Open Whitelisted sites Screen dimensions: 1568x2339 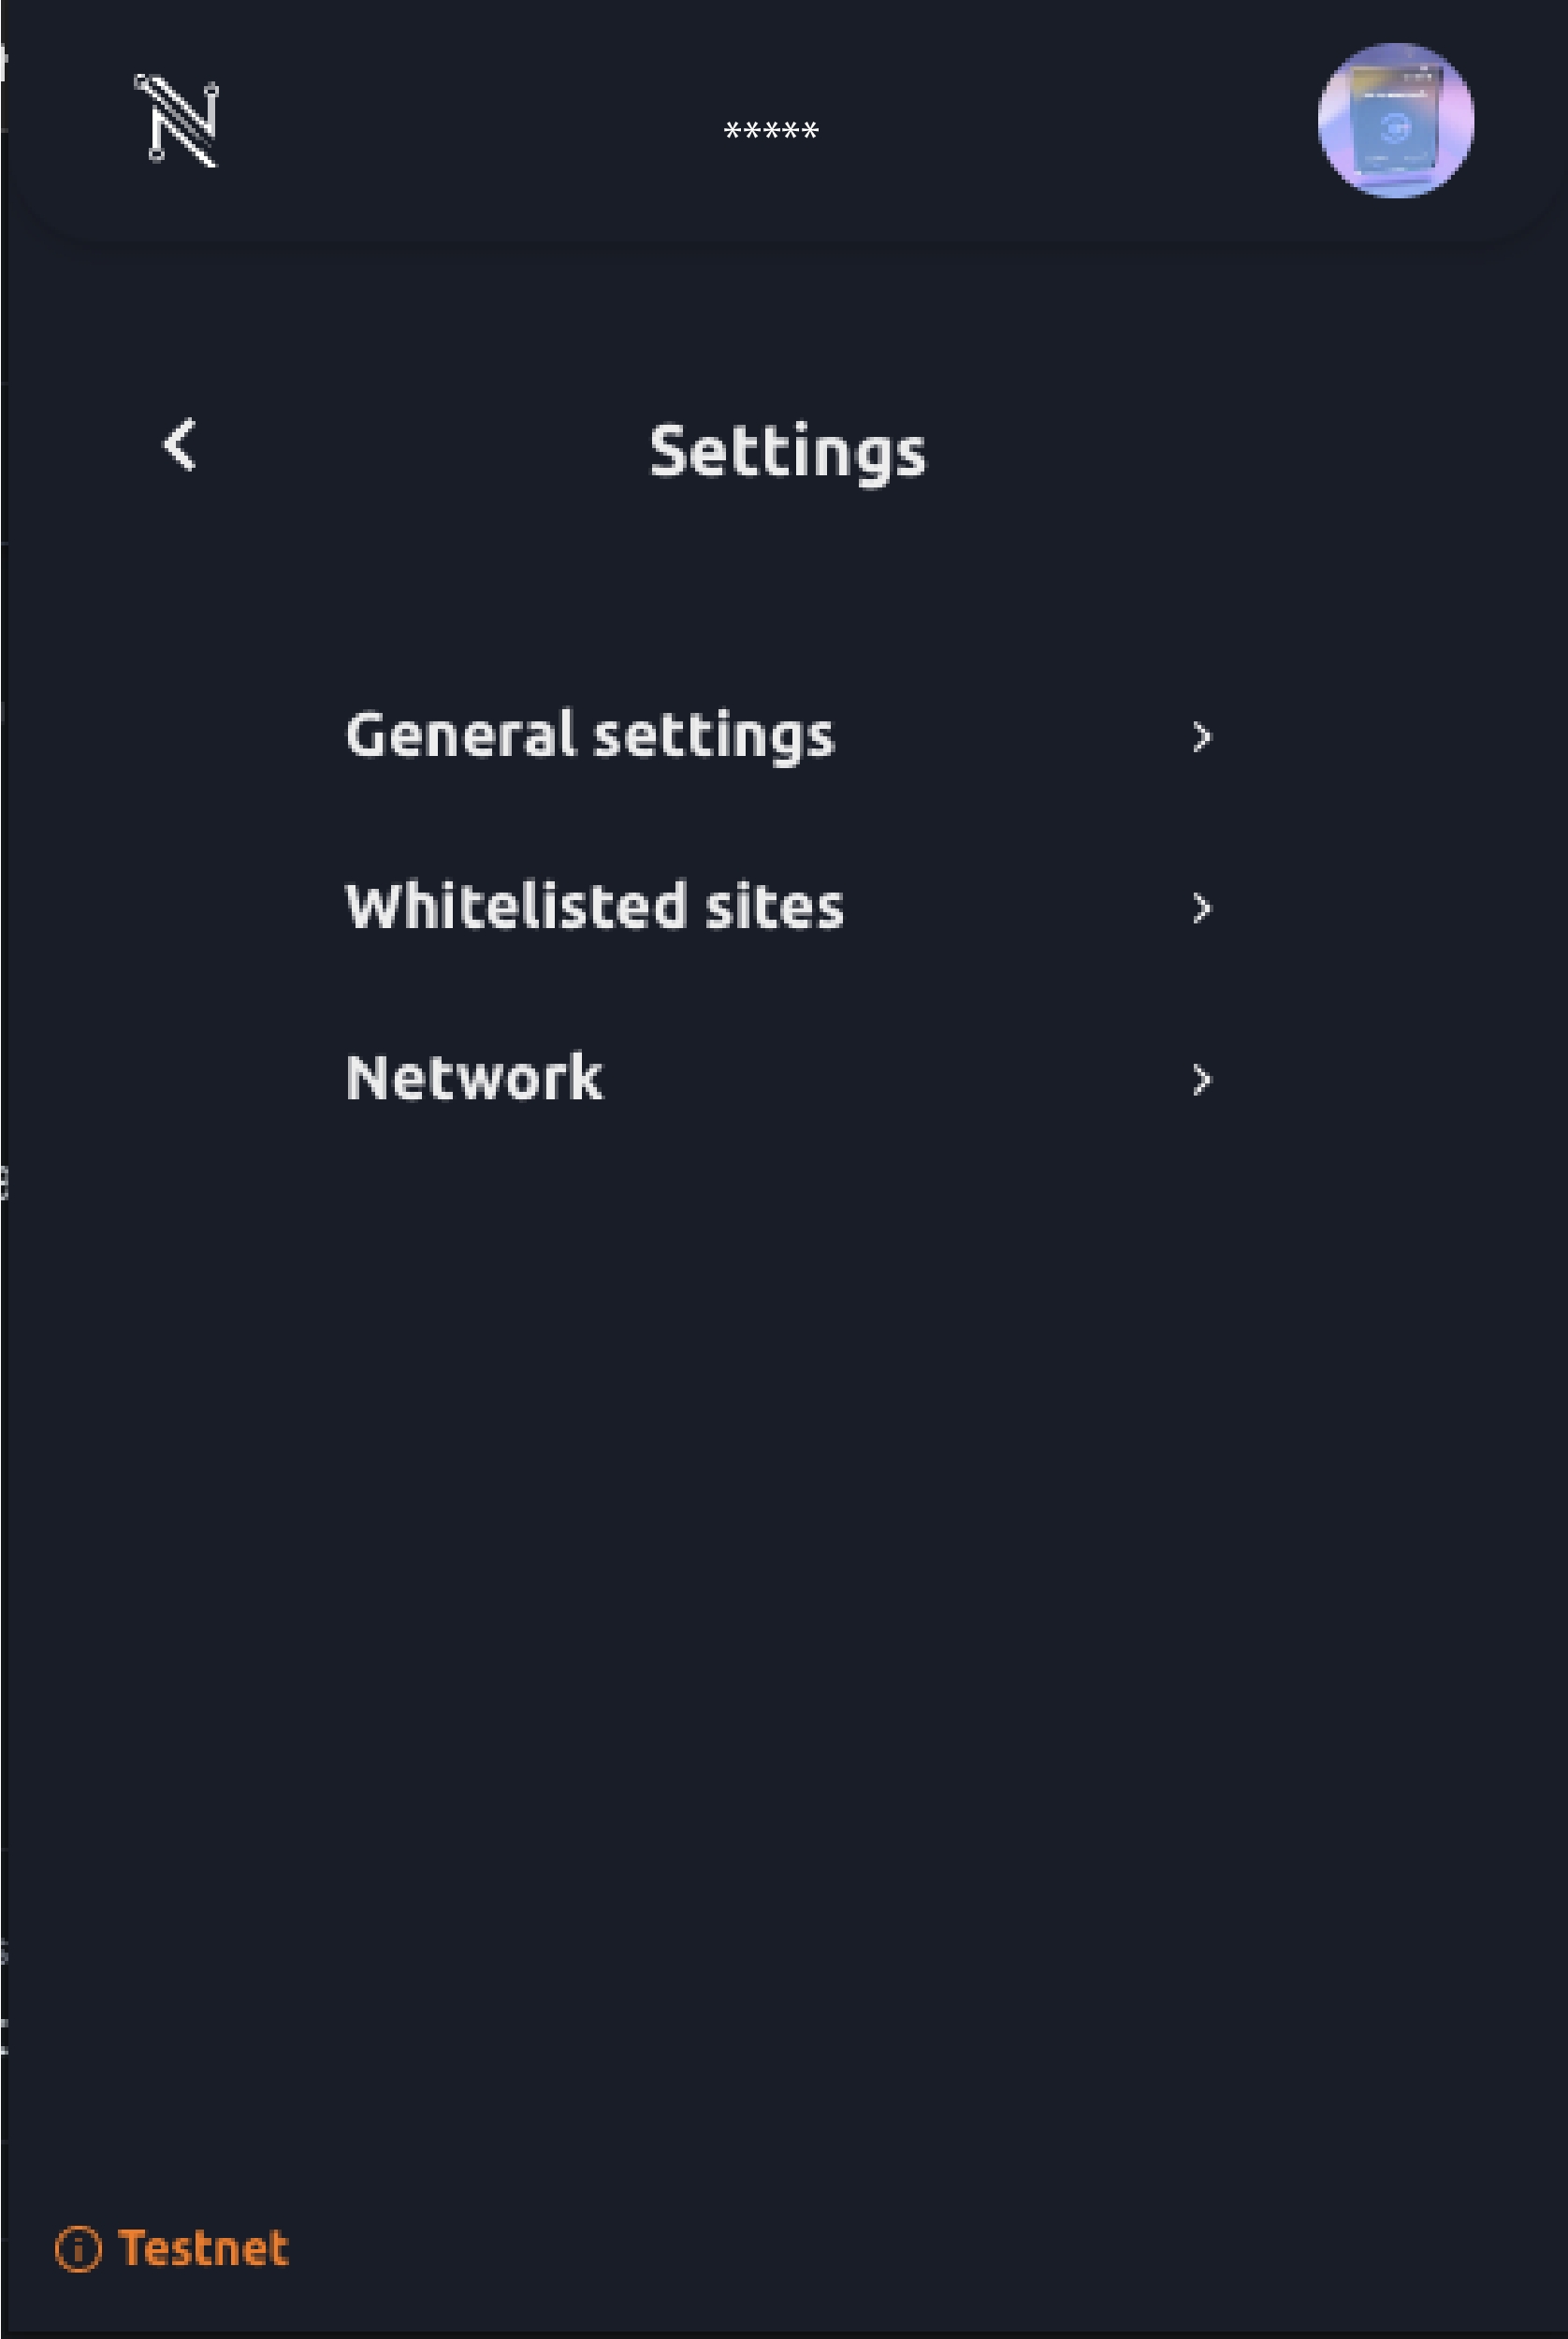(594, 907)
